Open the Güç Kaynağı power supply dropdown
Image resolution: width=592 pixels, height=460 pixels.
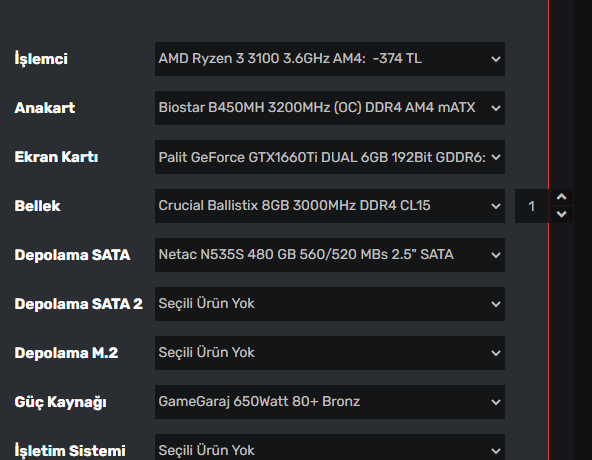point(330,402)
